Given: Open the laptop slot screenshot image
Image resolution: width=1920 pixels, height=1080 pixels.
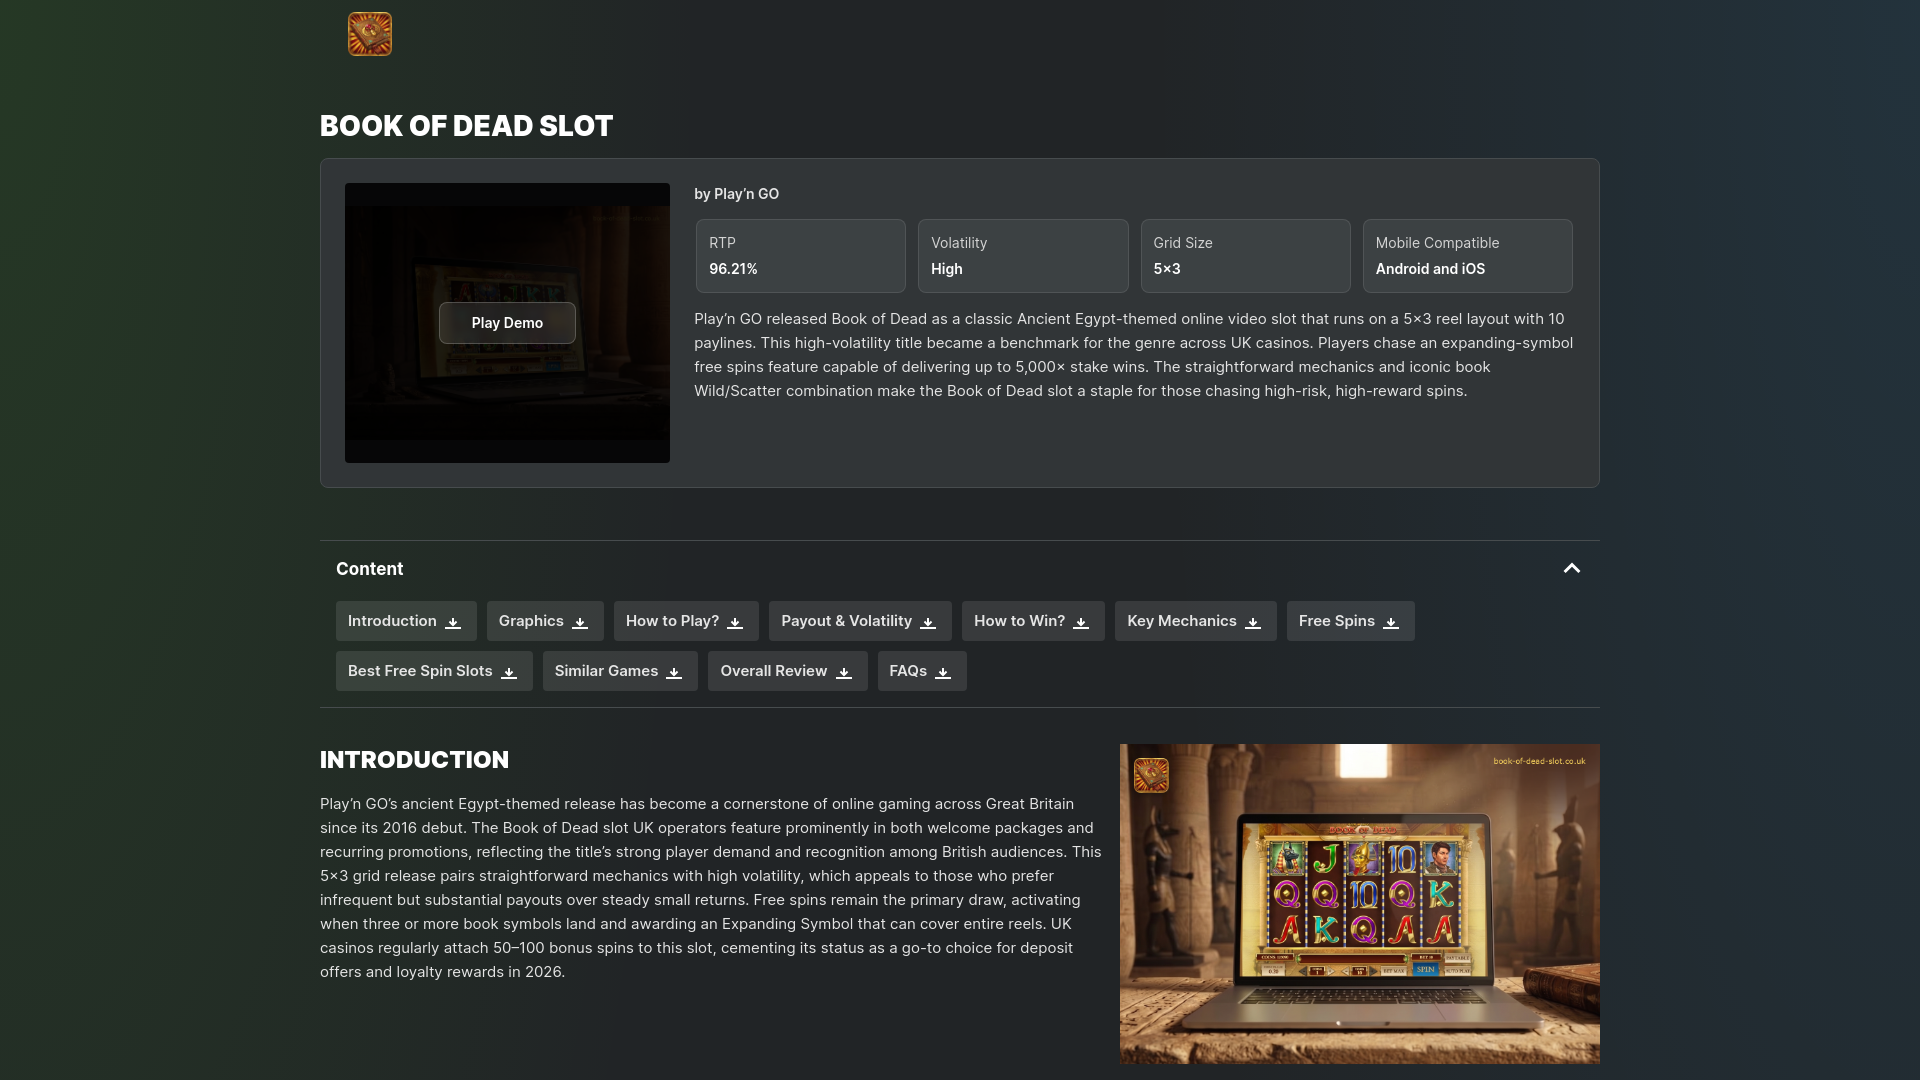Looking at the screenshot, I should point(1359,903).
